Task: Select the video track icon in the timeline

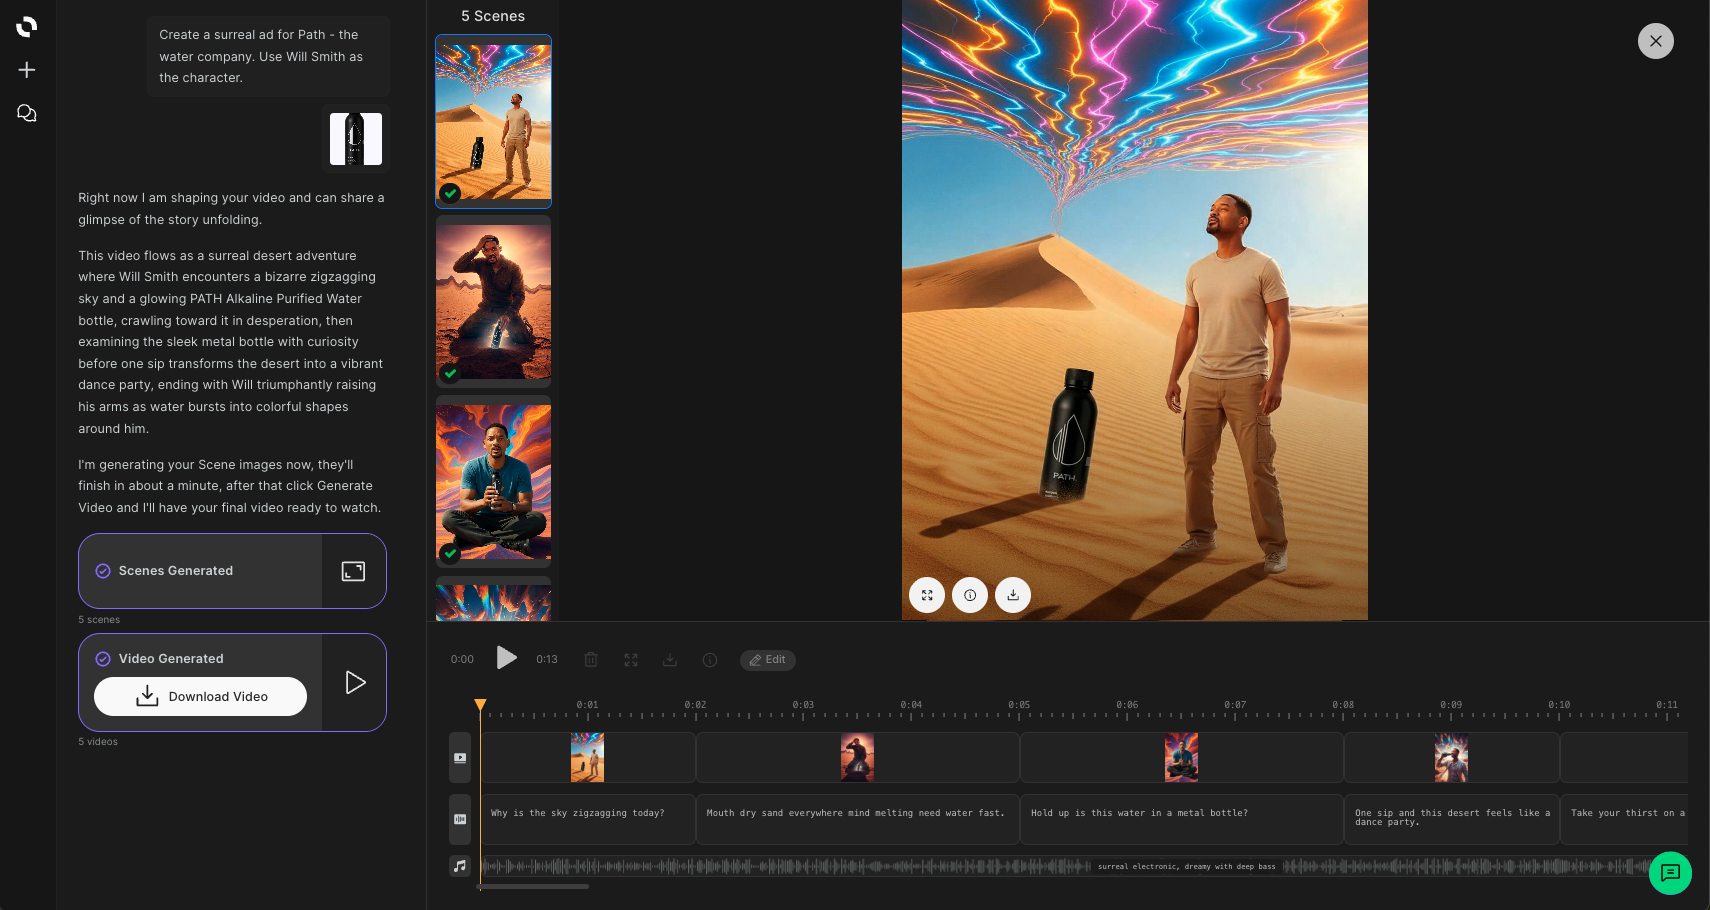Action: 460,758
